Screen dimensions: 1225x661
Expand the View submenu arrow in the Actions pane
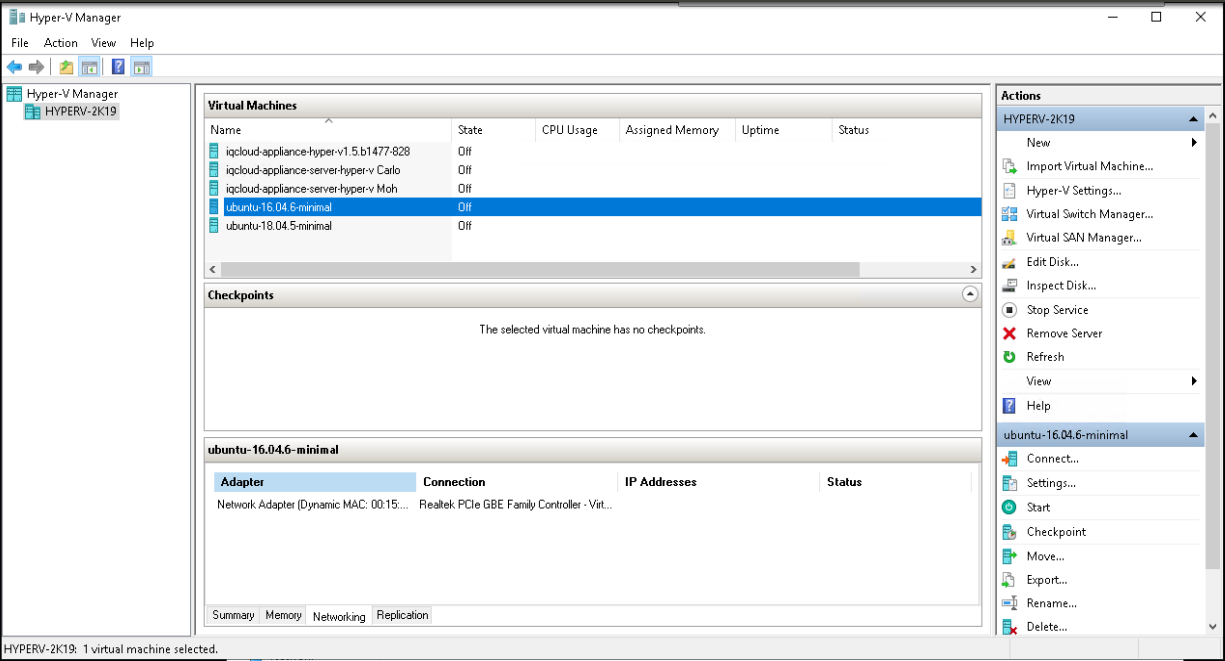[x=1194, y=381]
